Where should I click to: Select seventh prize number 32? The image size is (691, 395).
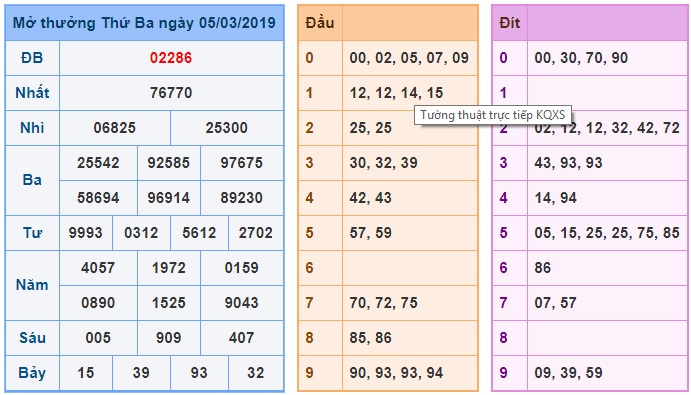[256, 373]
